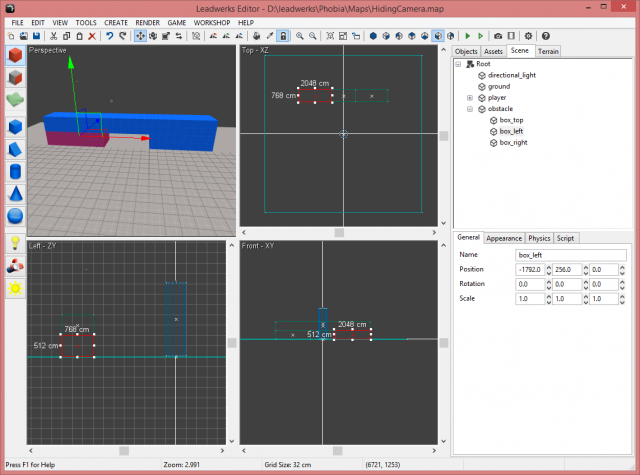
Task: Select box_right in the scene tree
Action: (513, 143)
